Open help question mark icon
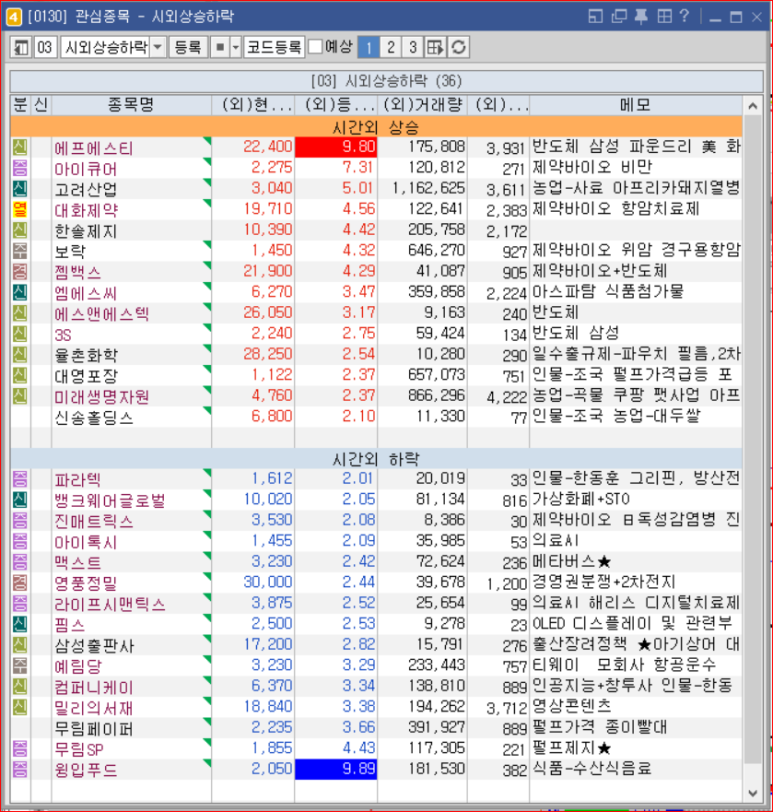 684,16
